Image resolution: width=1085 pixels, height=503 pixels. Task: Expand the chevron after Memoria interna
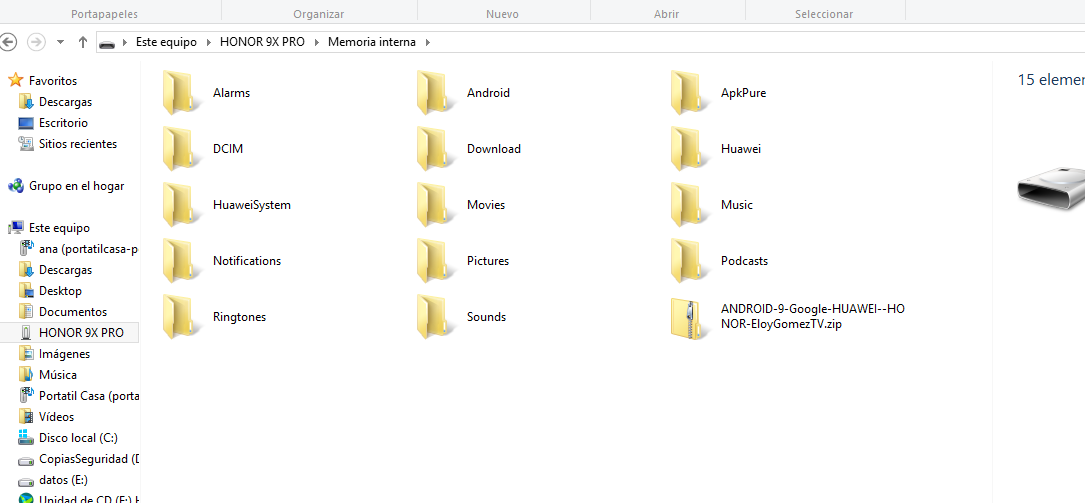tap(426, 42)
